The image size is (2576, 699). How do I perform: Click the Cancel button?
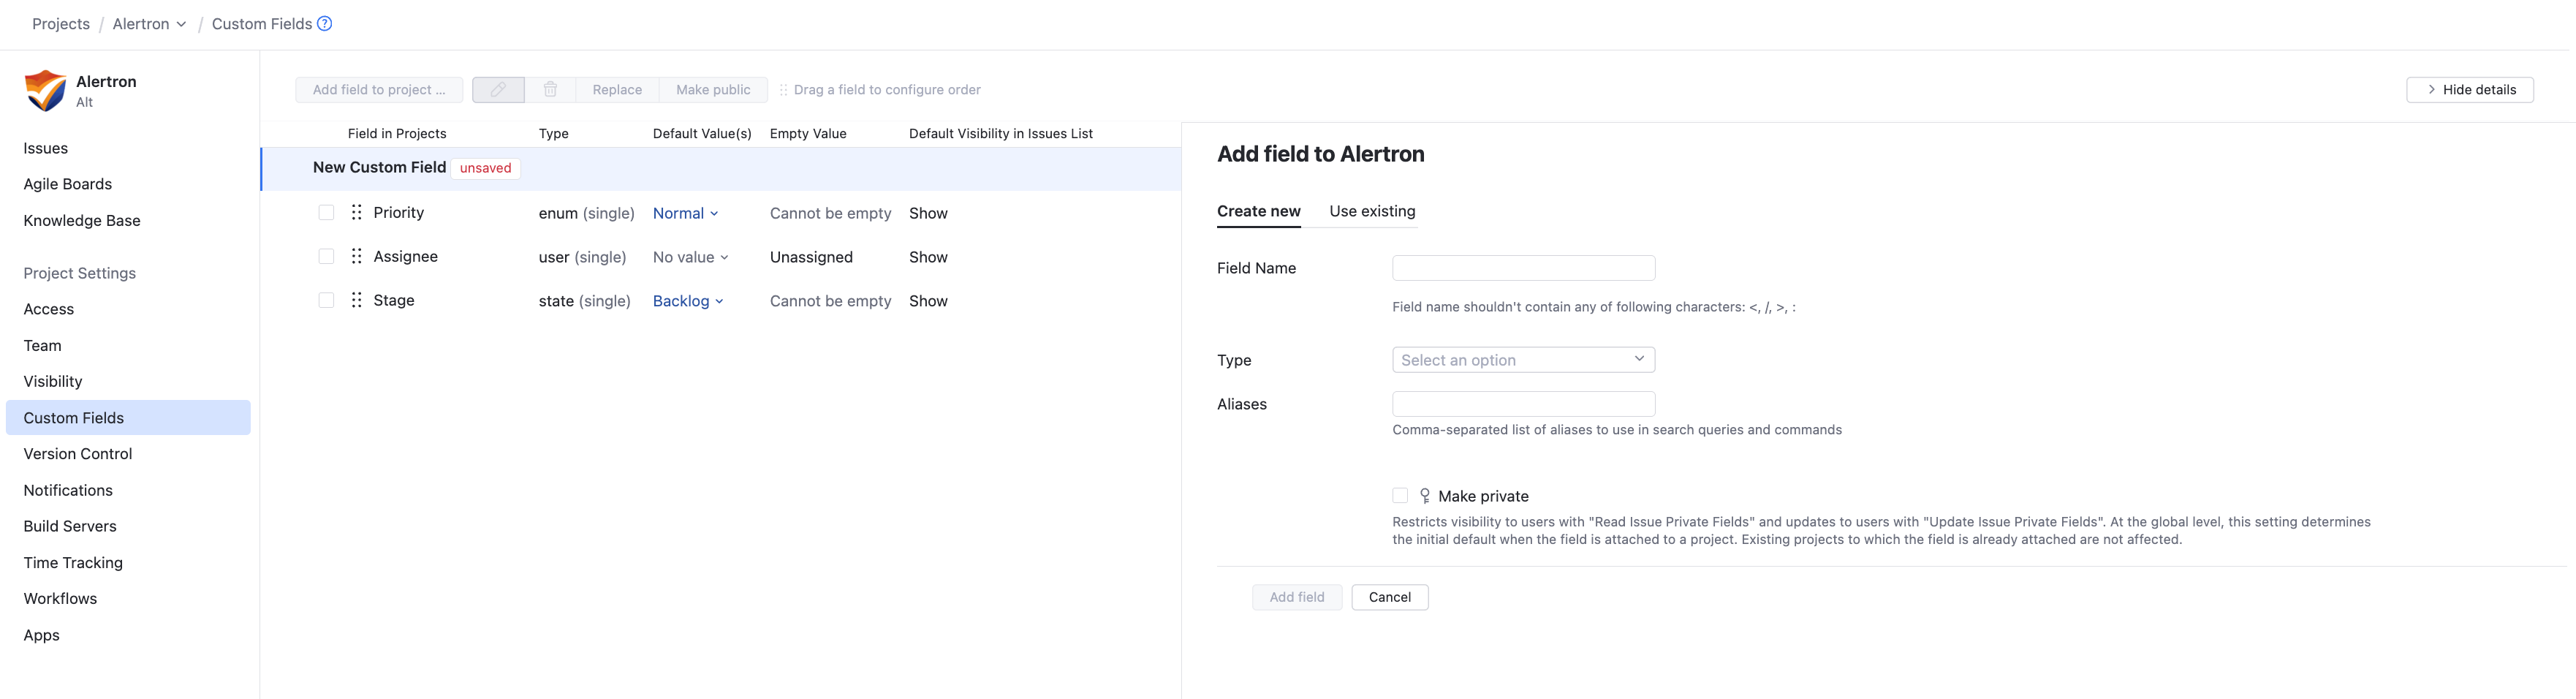[1389, 597]
